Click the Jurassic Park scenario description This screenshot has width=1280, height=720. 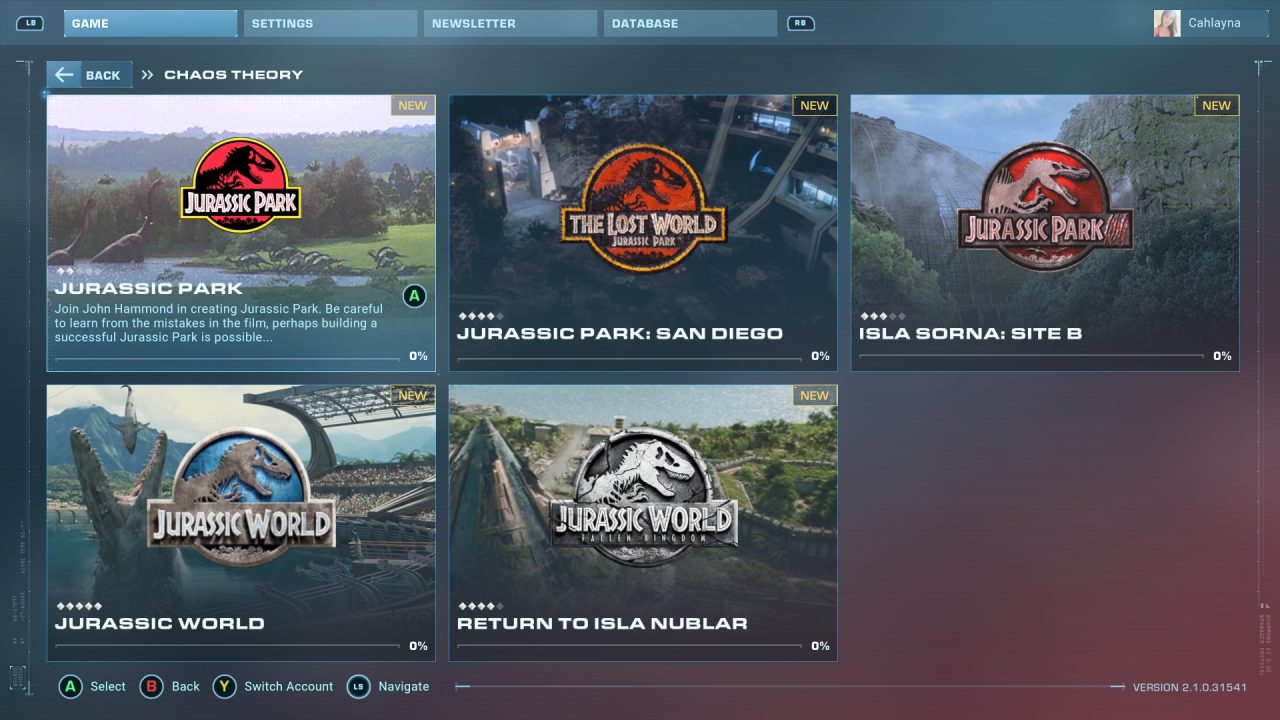(x=219, y=323)
